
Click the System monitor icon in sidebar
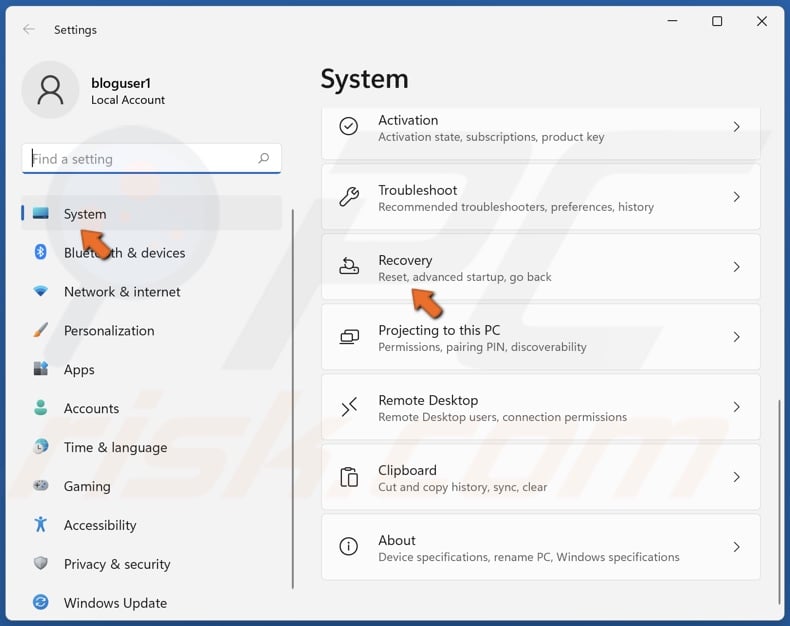[41, 213]
